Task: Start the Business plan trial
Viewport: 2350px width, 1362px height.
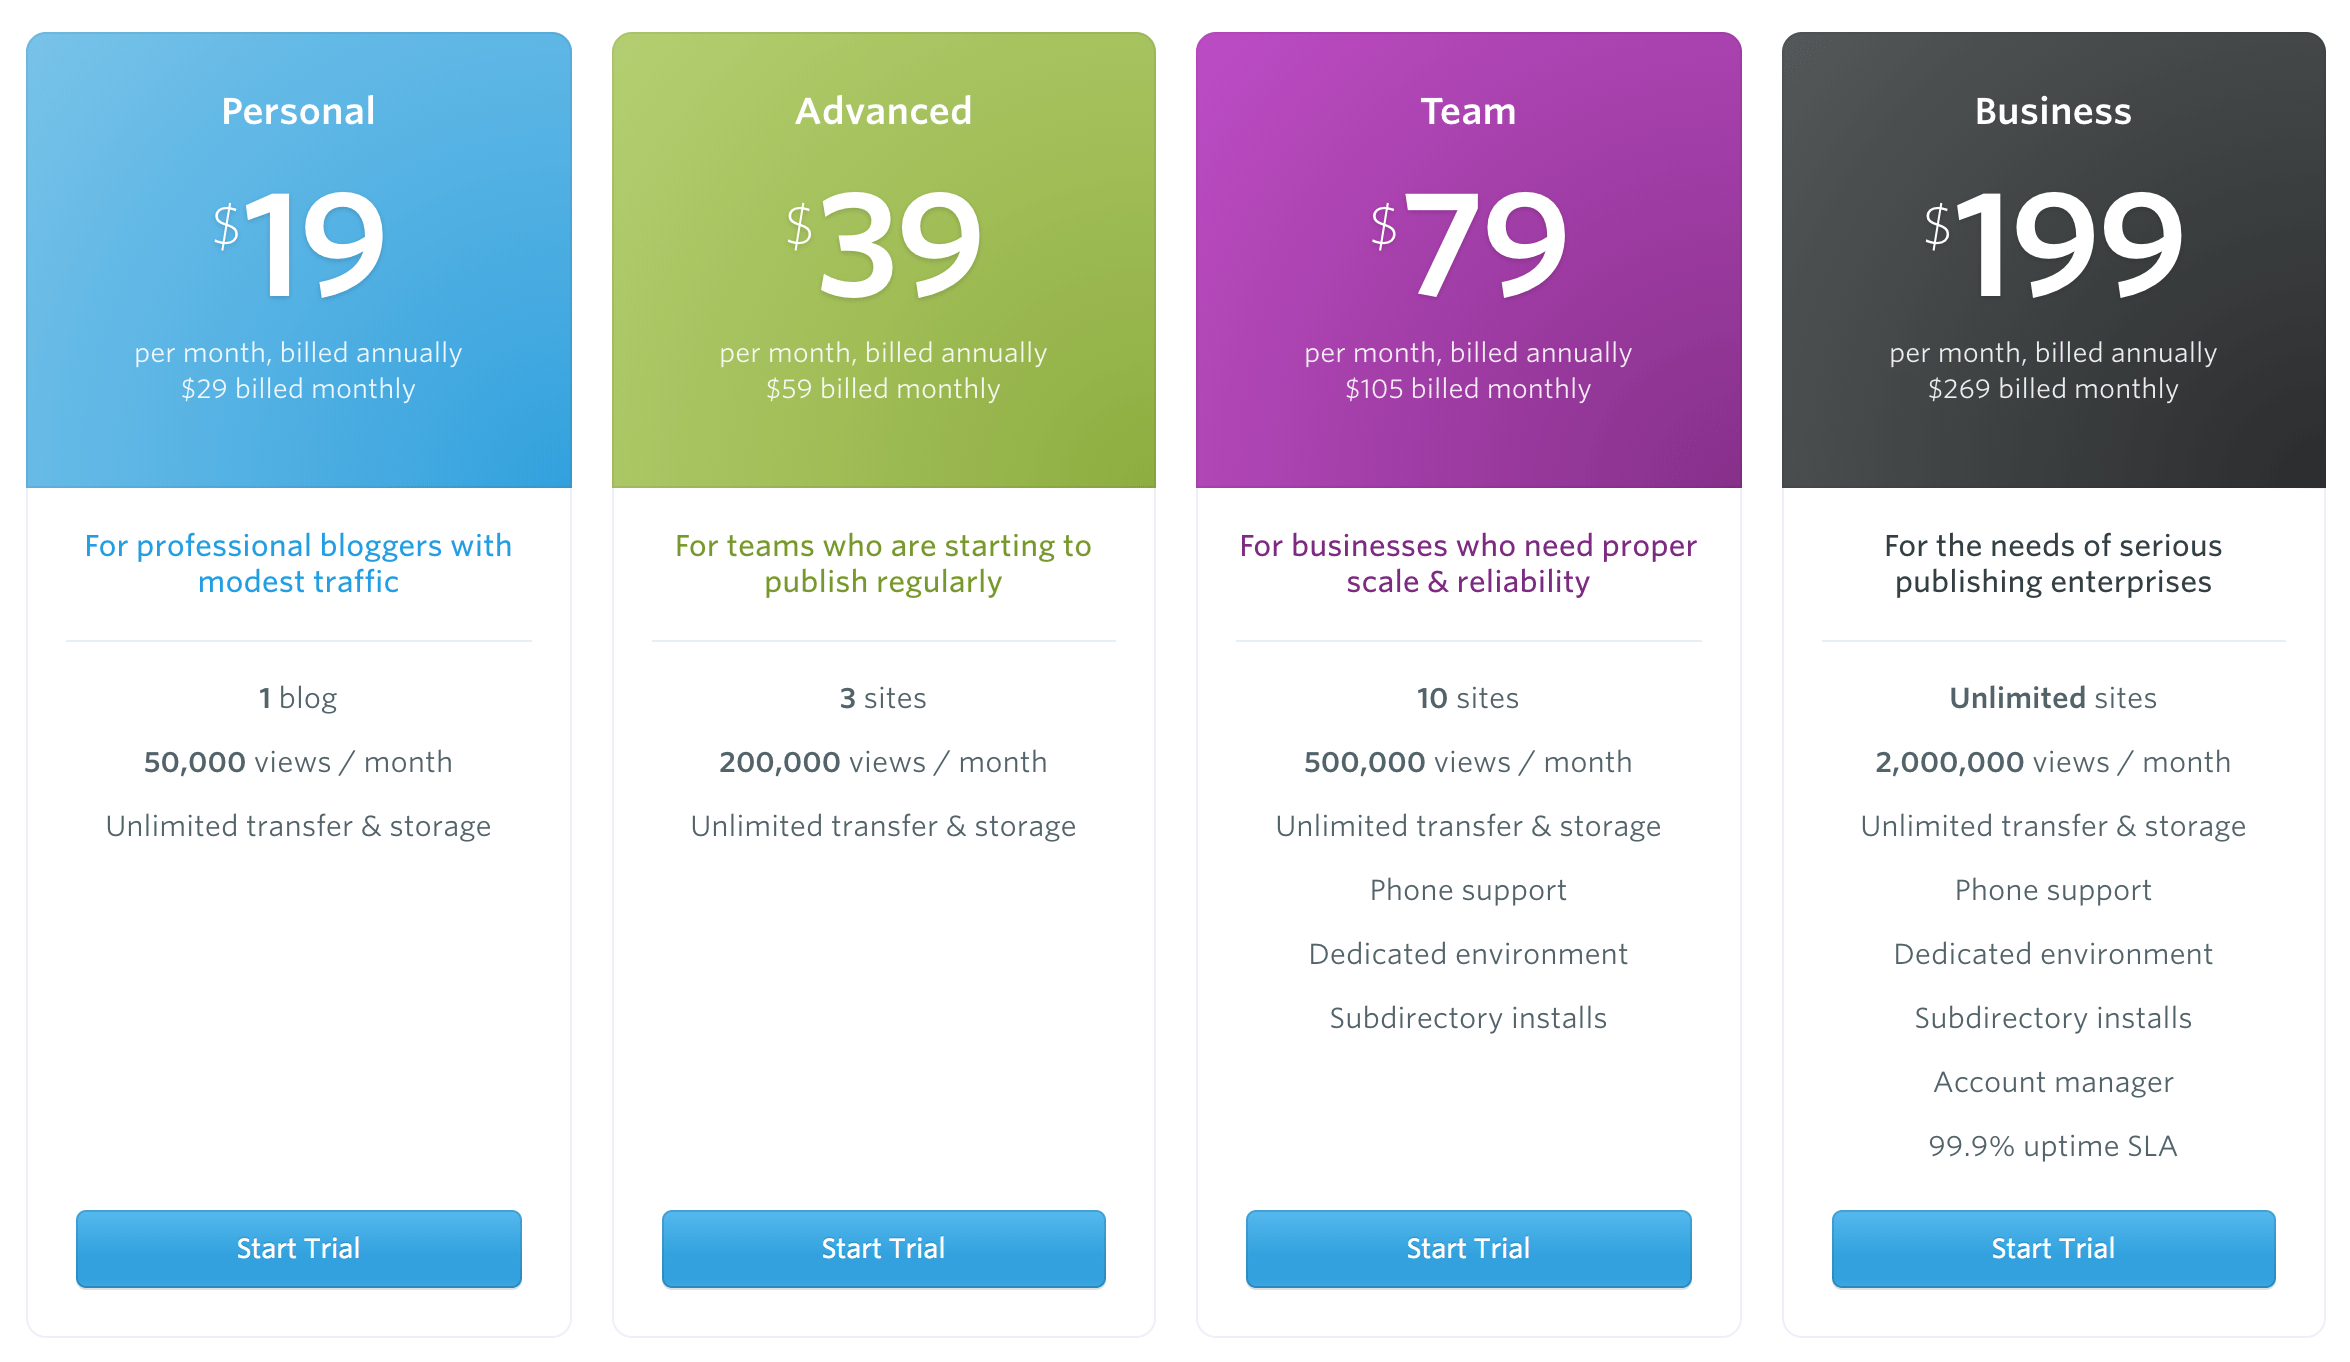Action: pos(2053,1248)
